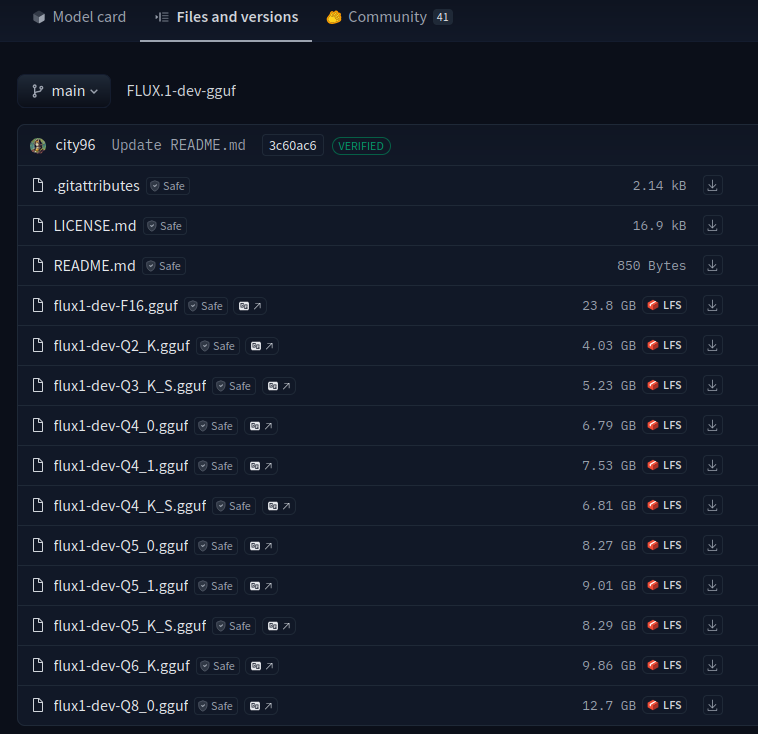The height and width of the screenshot is (734, 758).
Task: Click the Community count badge 41
Action: (x=442, y=17)
